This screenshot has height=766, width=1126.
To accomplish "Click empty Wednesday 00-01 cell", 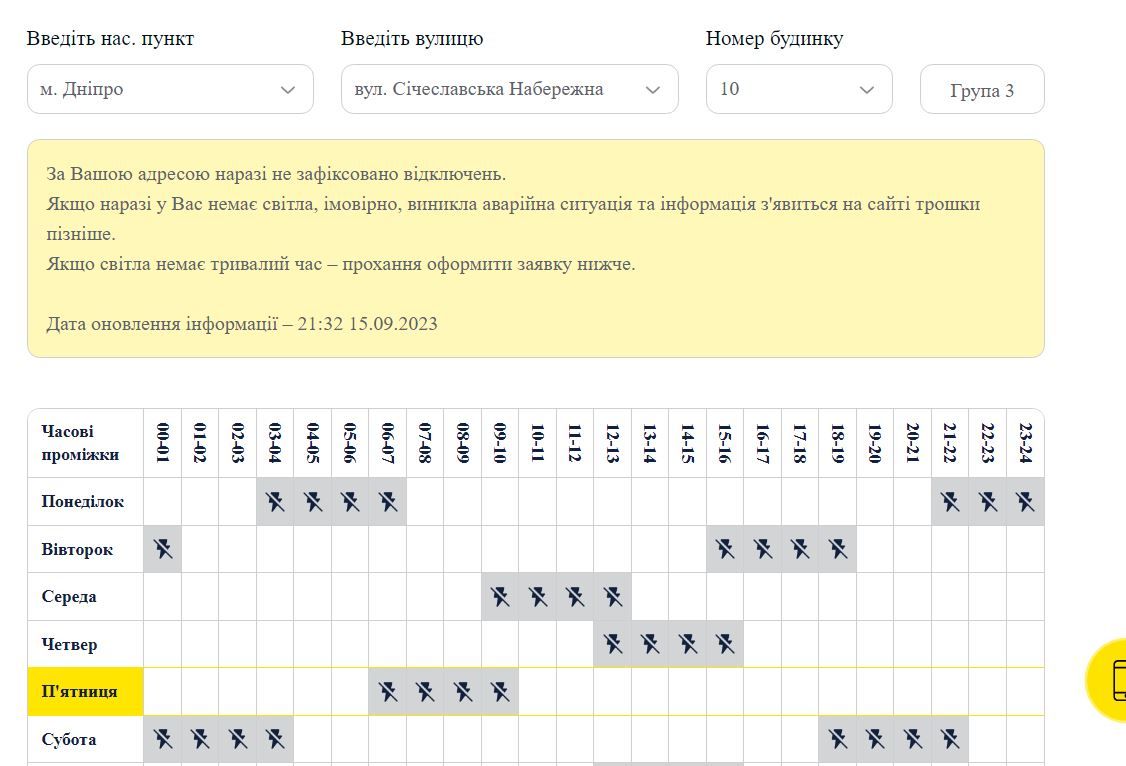I will [x=163, y=597].
